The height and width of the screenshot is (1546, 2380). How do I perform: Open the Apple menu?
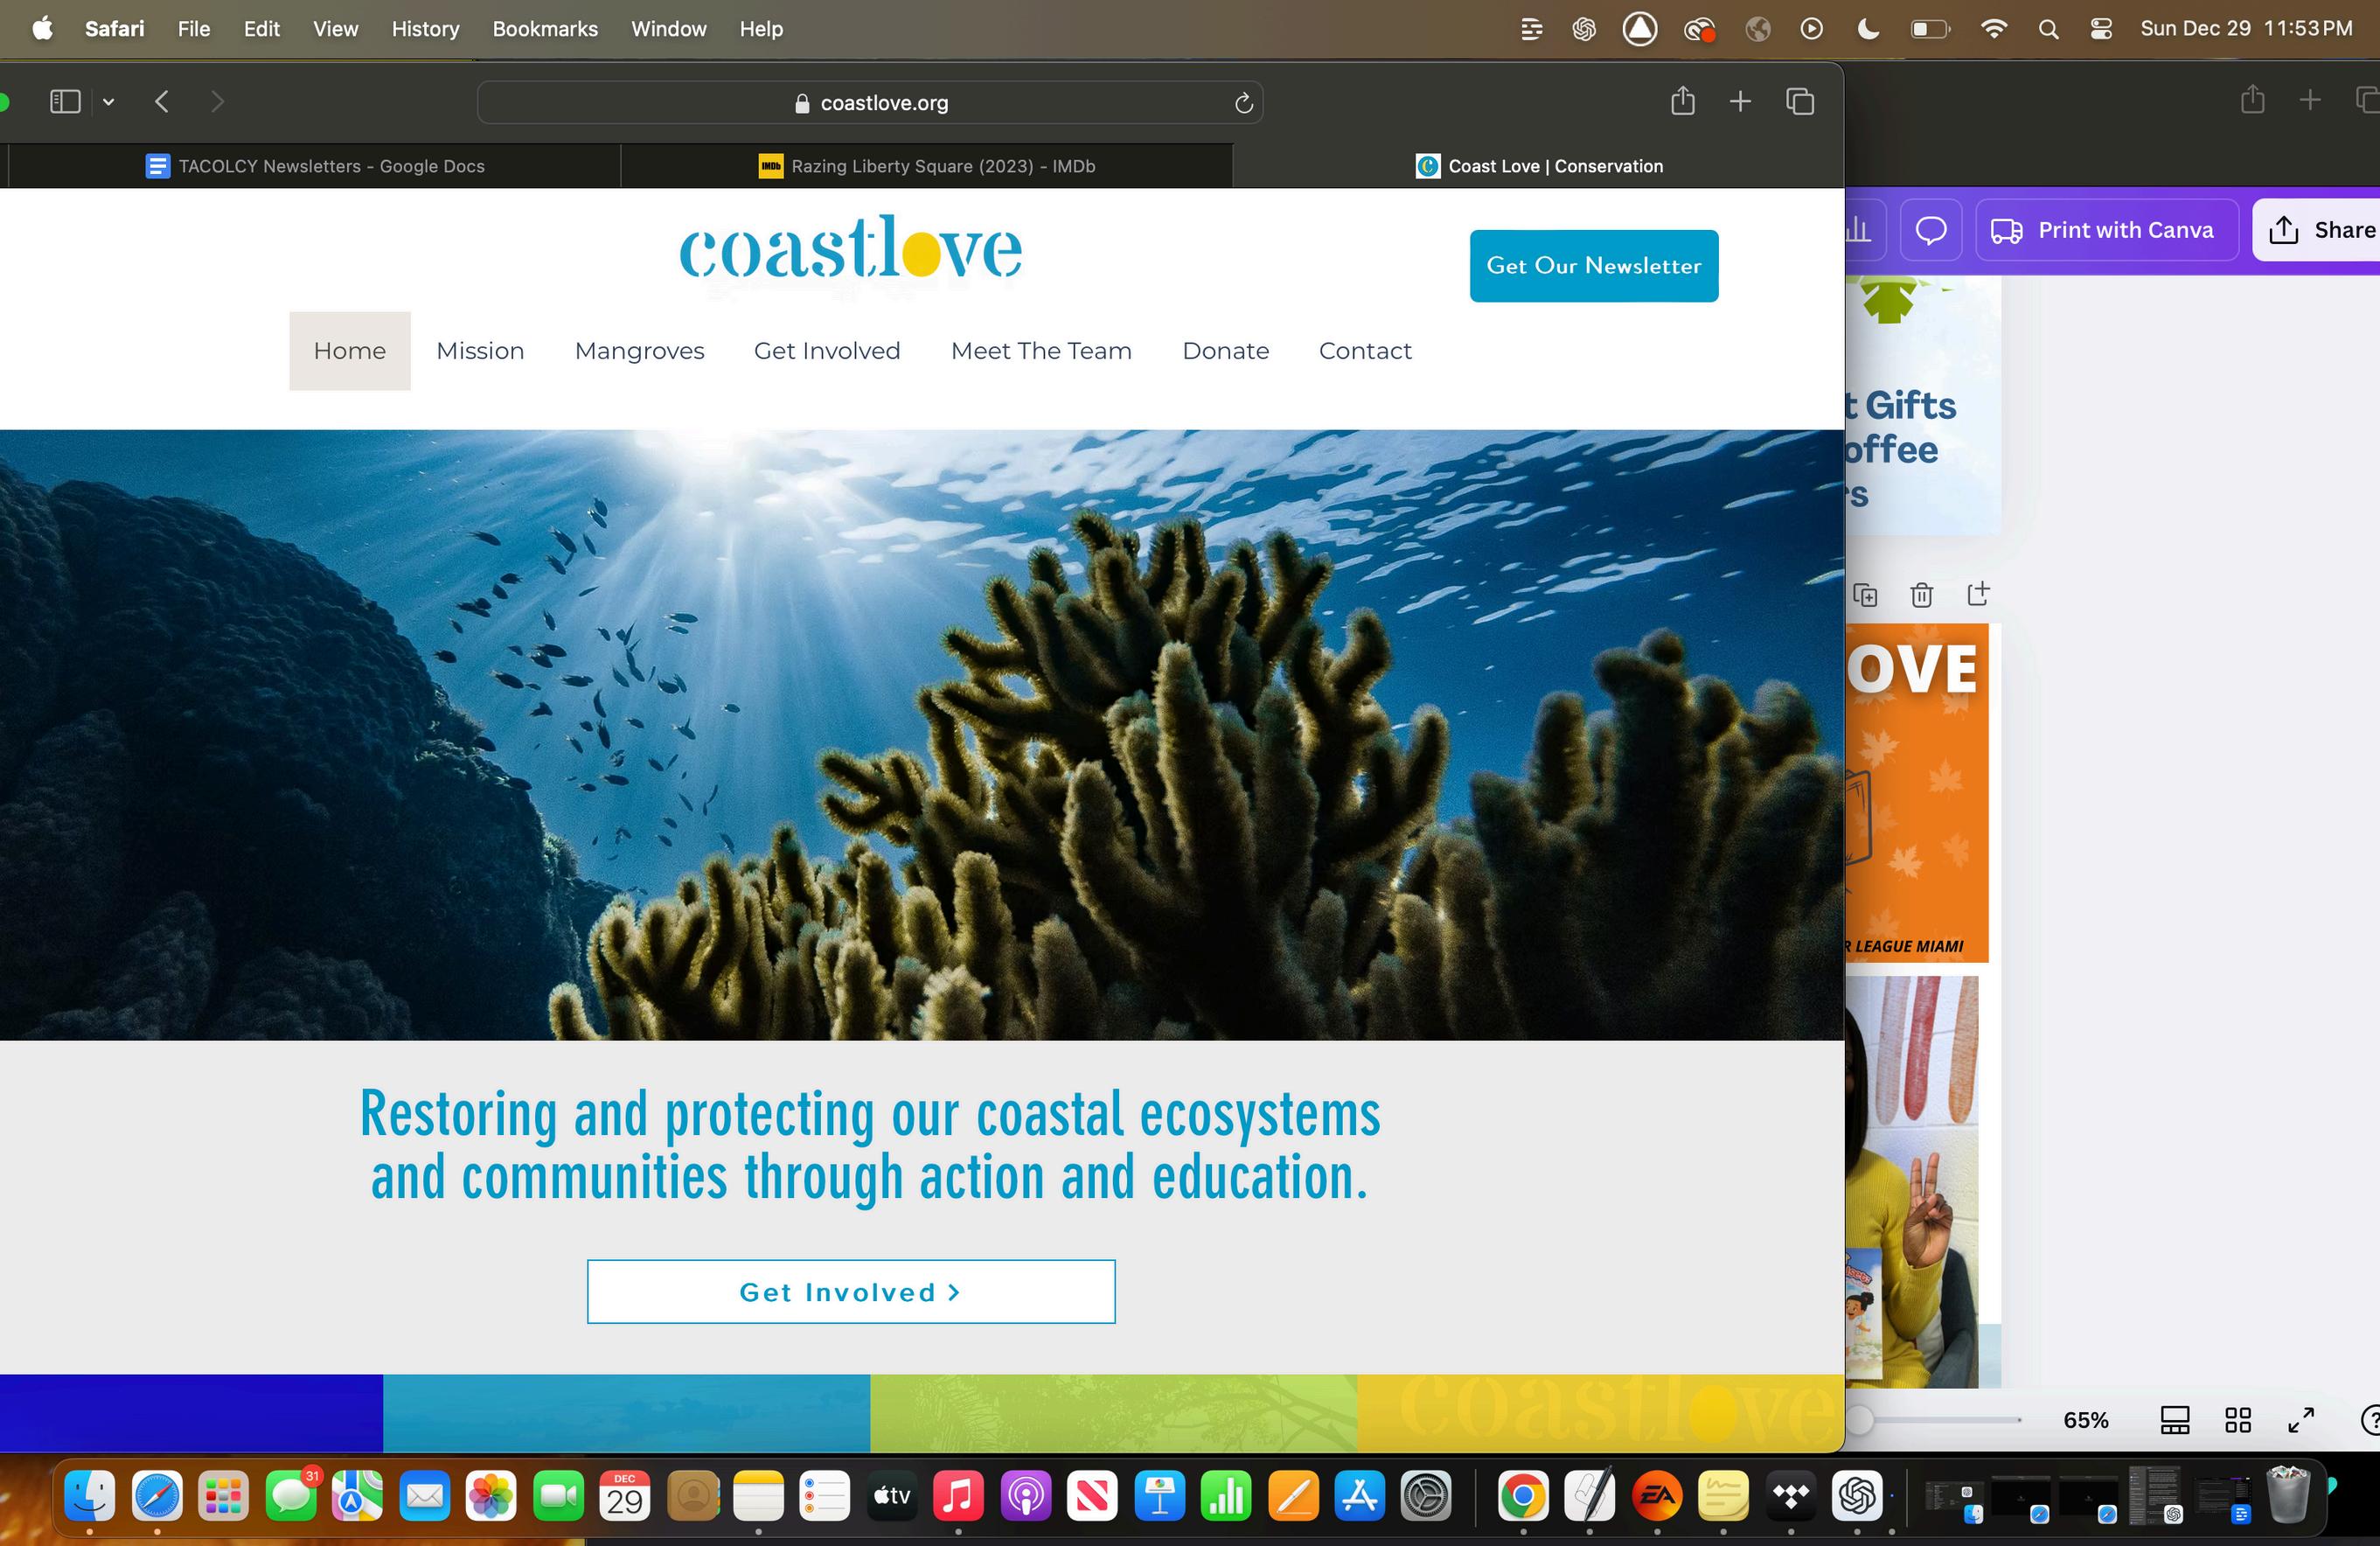click(42, 29)
